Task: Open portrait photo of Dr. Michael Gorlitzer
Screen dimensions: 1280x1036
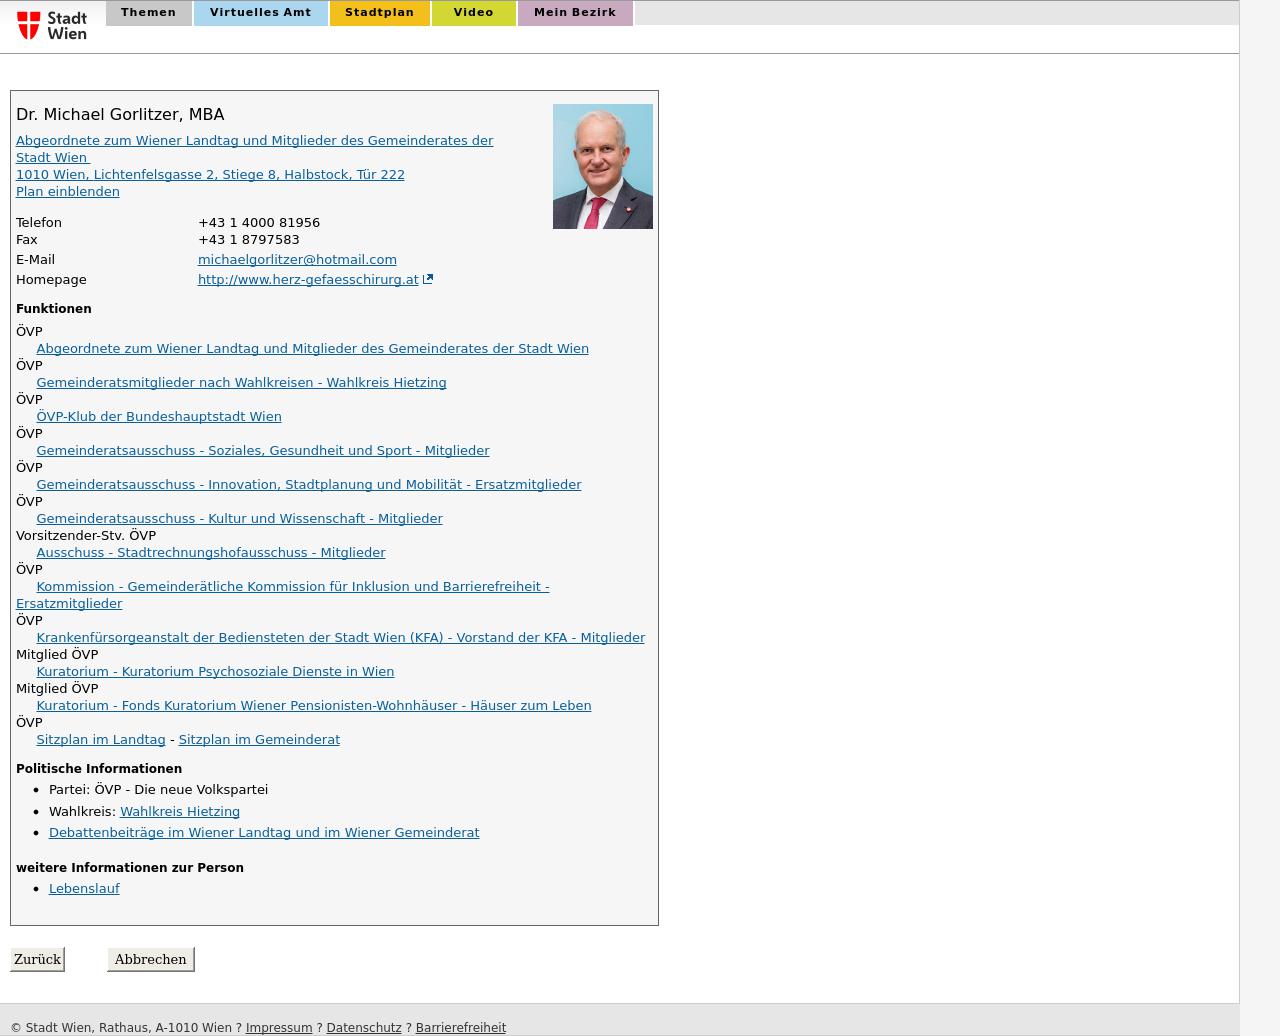Action: point(602,166)
